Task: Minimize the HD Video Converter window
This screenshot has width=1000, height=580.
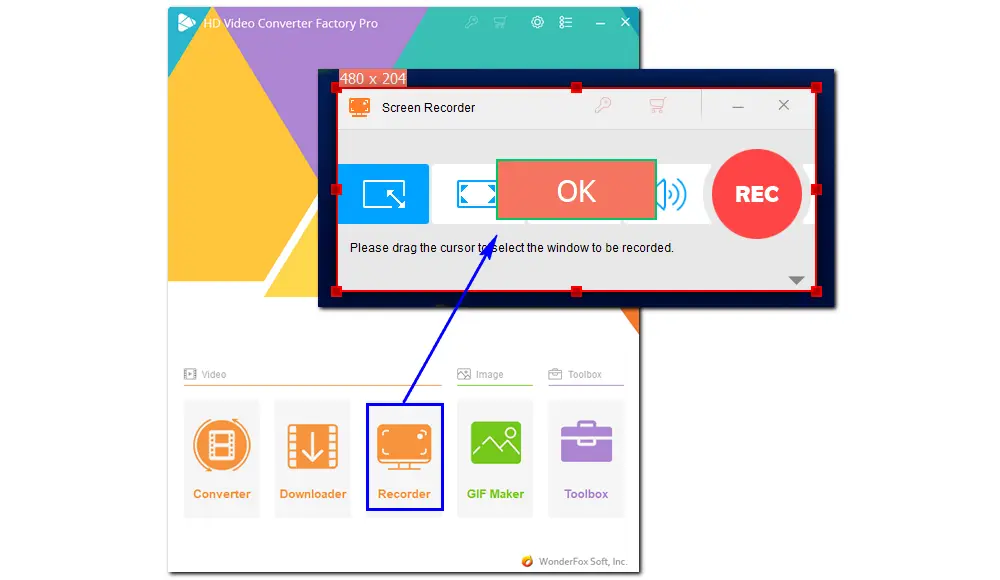Action: pos(600,23)
